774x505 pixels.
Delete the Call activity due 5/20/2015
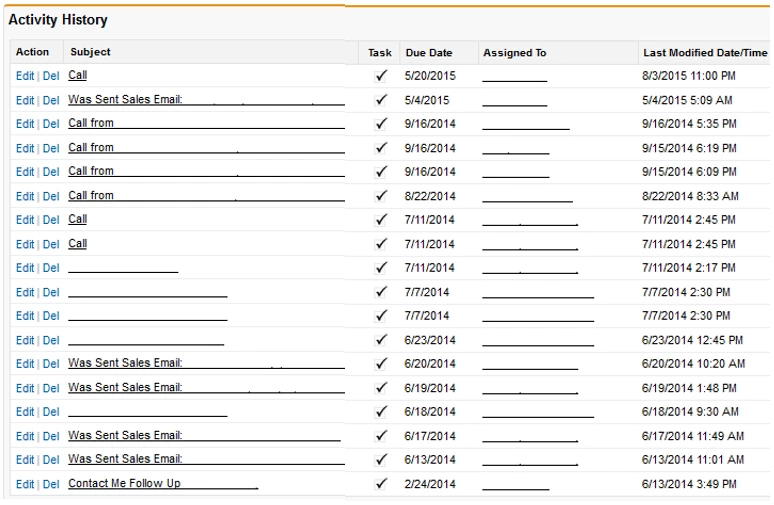51,76
